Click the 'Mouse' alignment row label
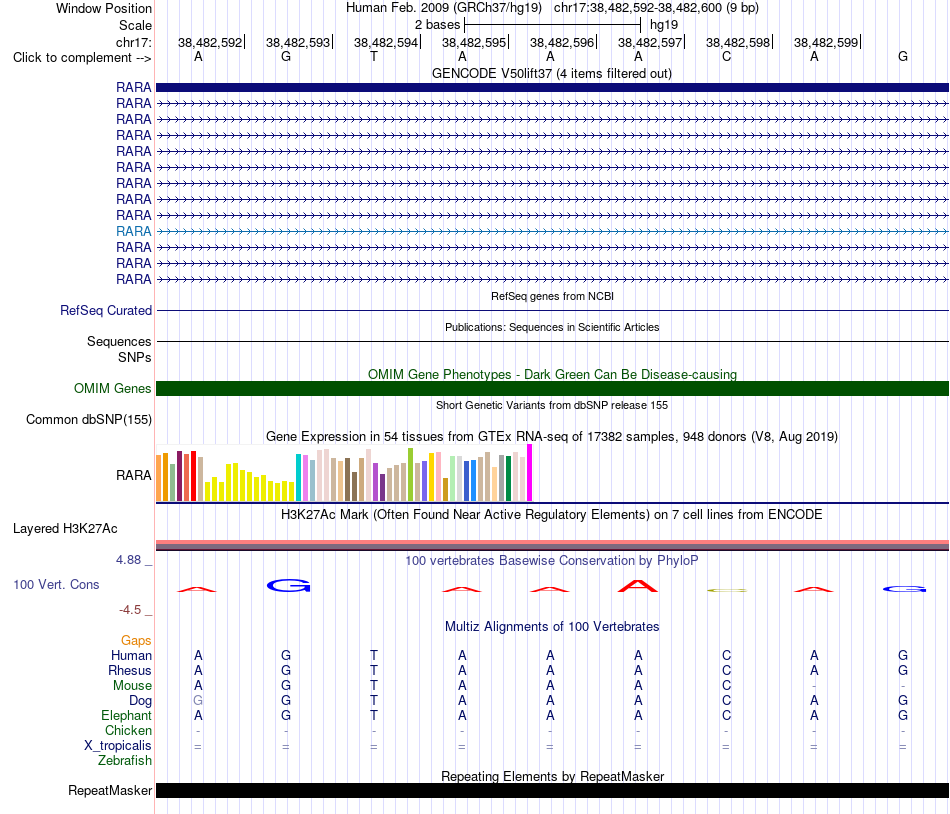Screen dimensions: 950x814 click(x=132, y=686)
